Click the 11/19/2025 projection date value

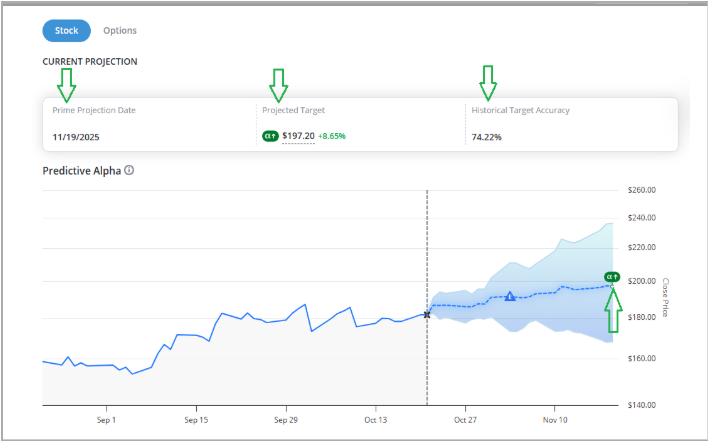[x=76, y=137]
